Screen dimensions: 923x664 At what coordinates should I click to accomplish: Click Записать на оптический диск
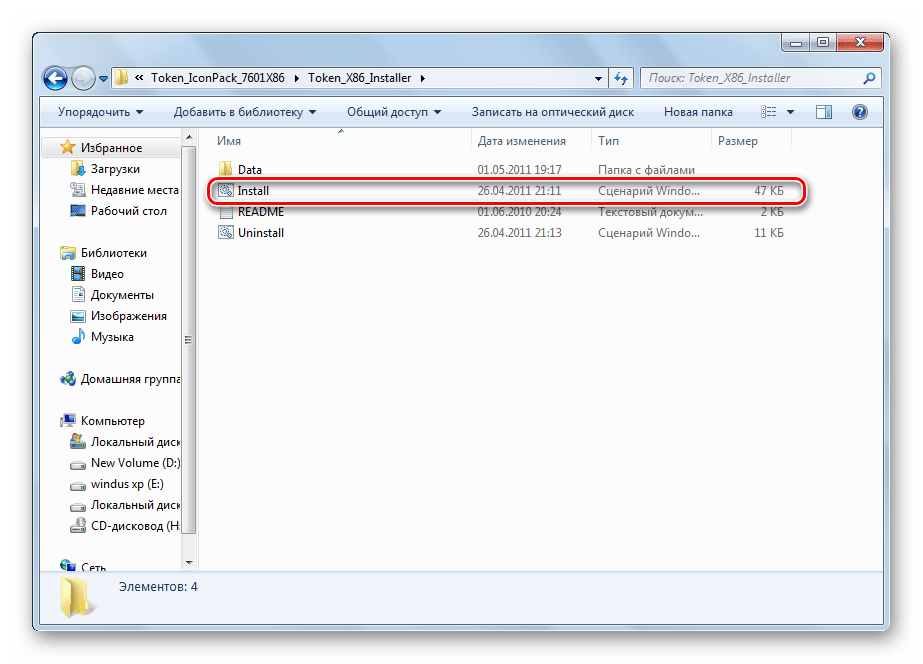(552, 112)
